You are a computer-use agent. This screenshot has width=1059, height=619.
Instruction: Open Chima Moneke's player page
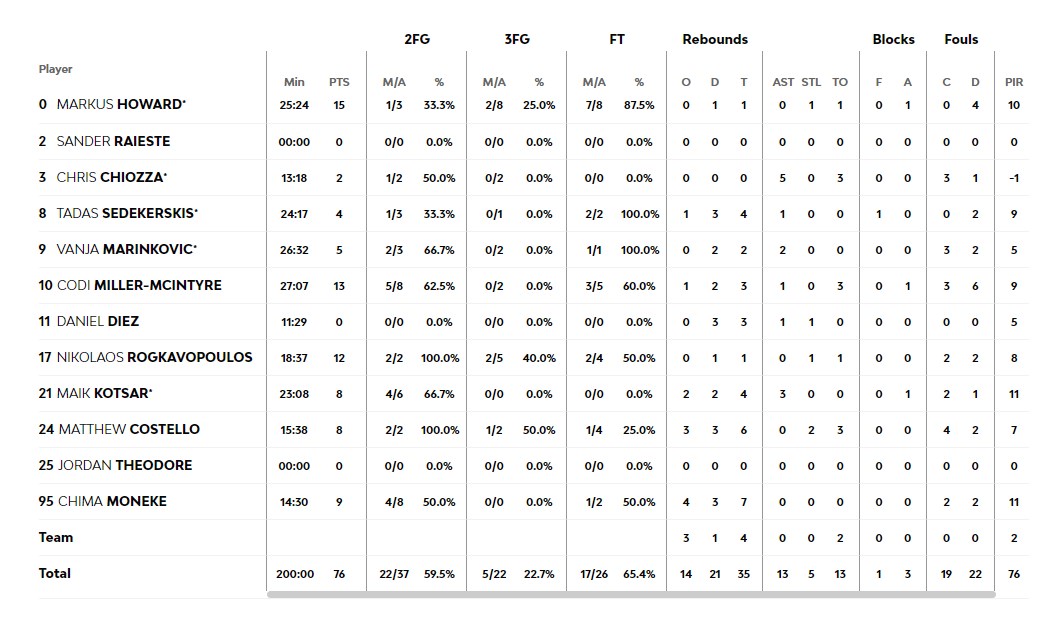112,501
